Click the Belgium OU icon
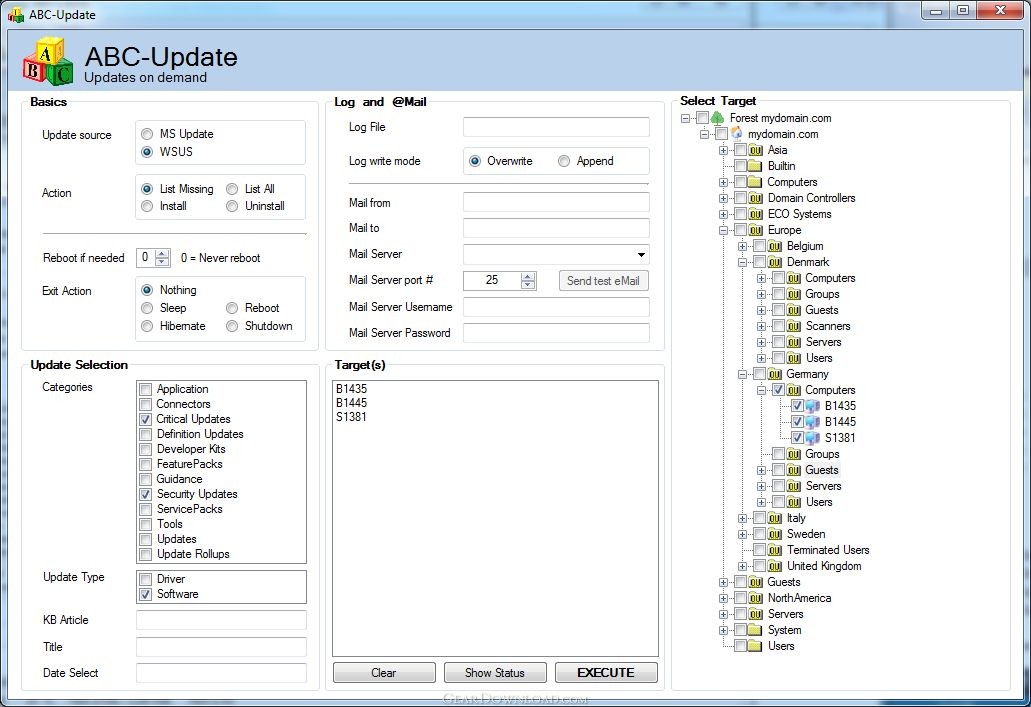This screenshot has width=1031, height=707. (775, 246)
